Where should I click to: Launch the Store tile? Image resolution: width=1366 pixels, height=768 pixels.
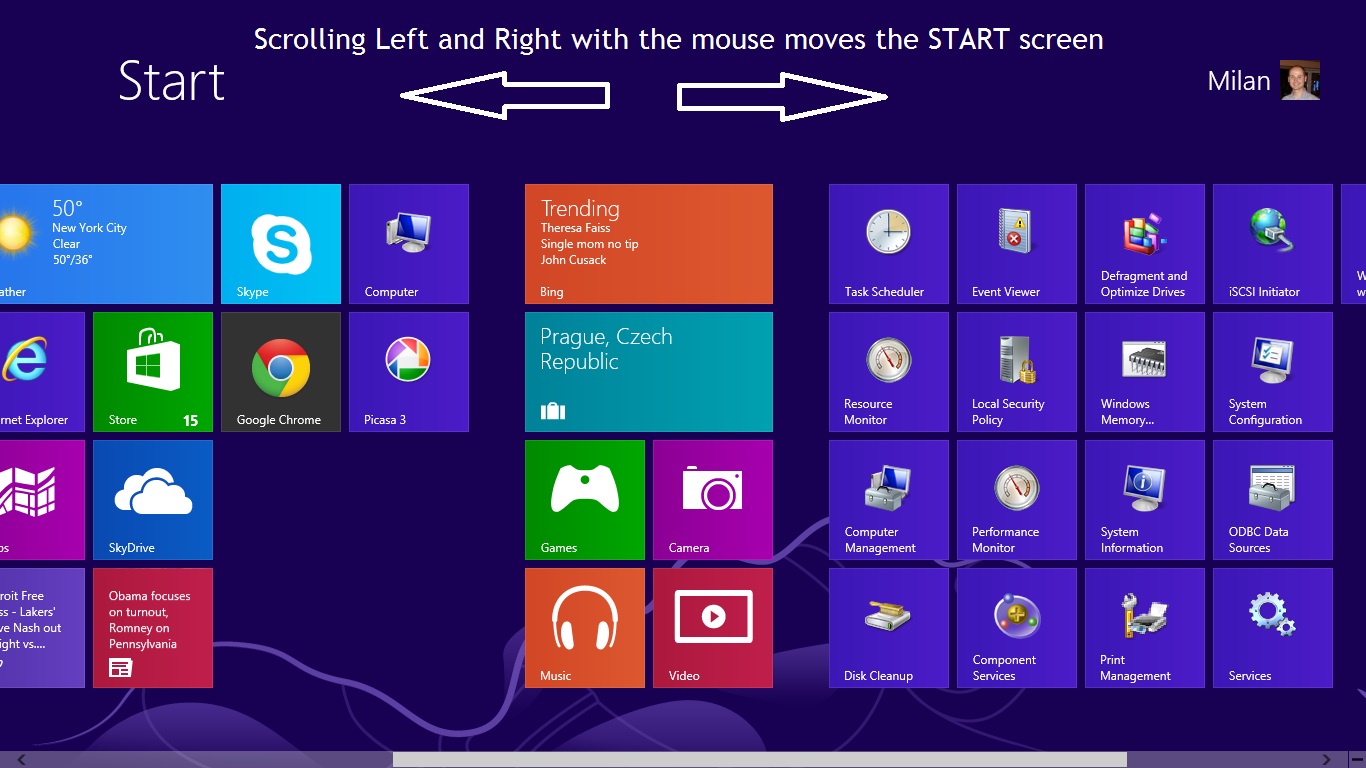pos(153,372)
